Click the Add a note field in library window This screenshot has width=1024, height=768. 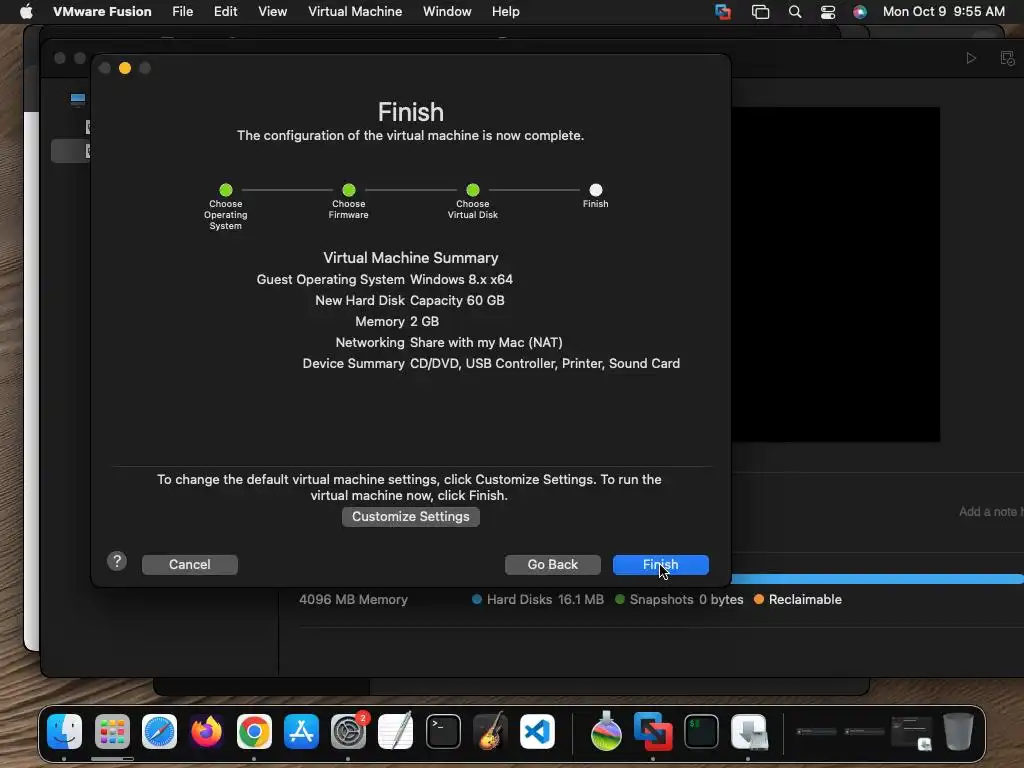[x=990, y=511]
